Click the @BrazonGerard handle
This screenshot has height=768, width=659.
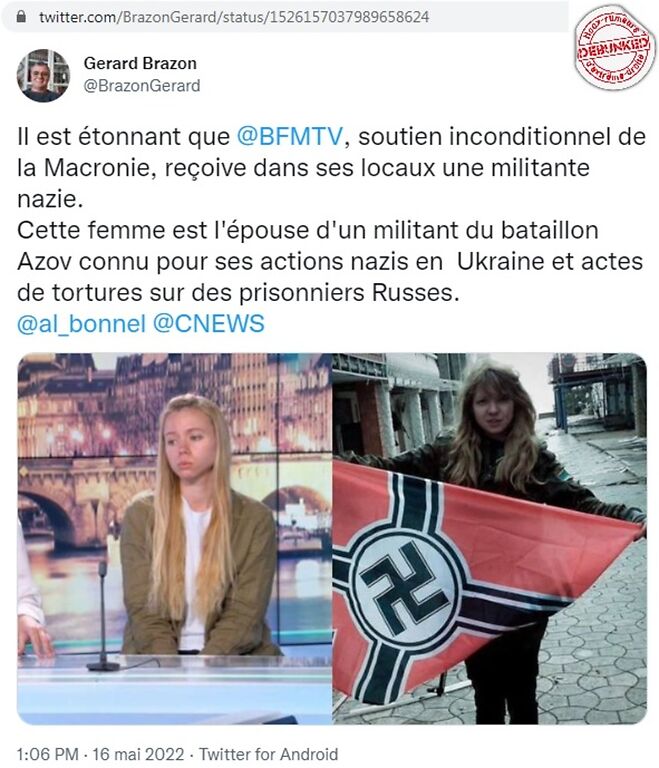pyautogui.click(x=142, y=86)
